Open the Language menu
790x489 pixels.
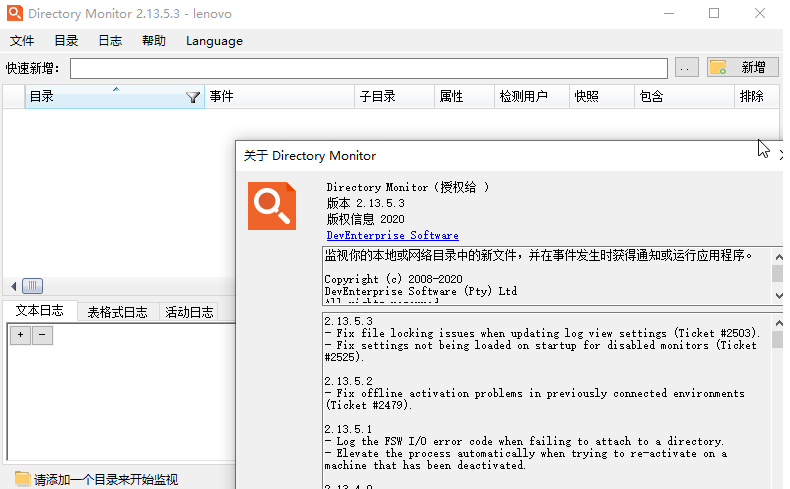(214, 41)
